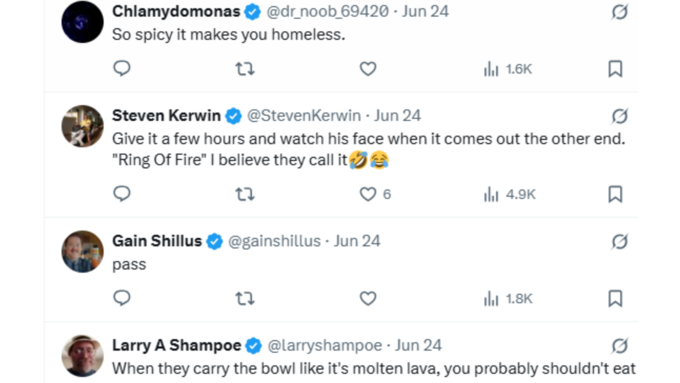Reply to Gain Shillus's "pass" tweet
The height and width of the screenshot is (383, 680).
(122, 298)
